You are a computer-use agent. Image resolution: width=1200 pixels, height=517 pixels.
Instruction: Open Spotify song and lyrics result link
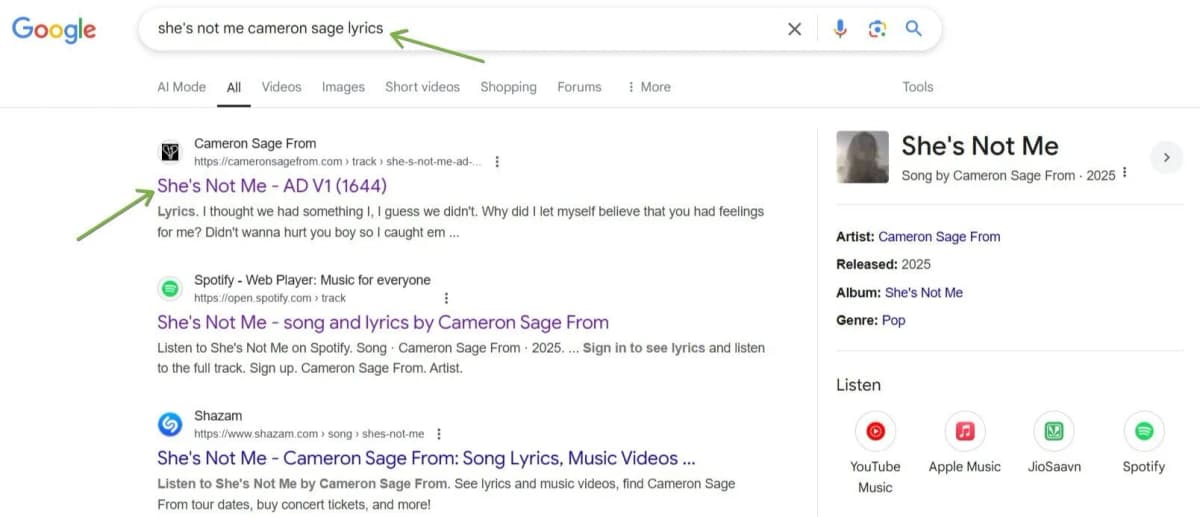pyautogui.click(x=383, y=322)
